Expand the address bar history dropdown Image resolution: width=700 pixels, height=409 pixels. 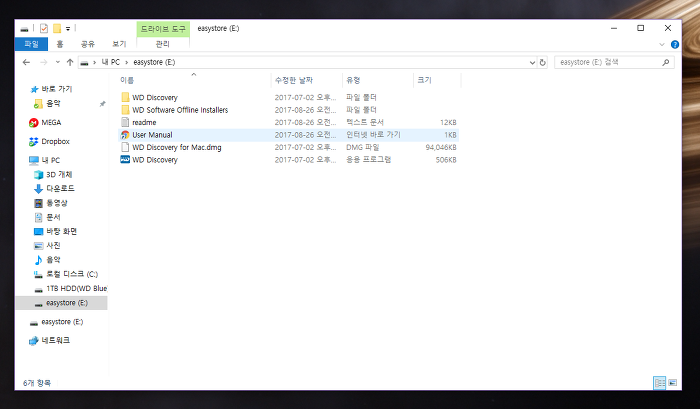click(532, 63)
